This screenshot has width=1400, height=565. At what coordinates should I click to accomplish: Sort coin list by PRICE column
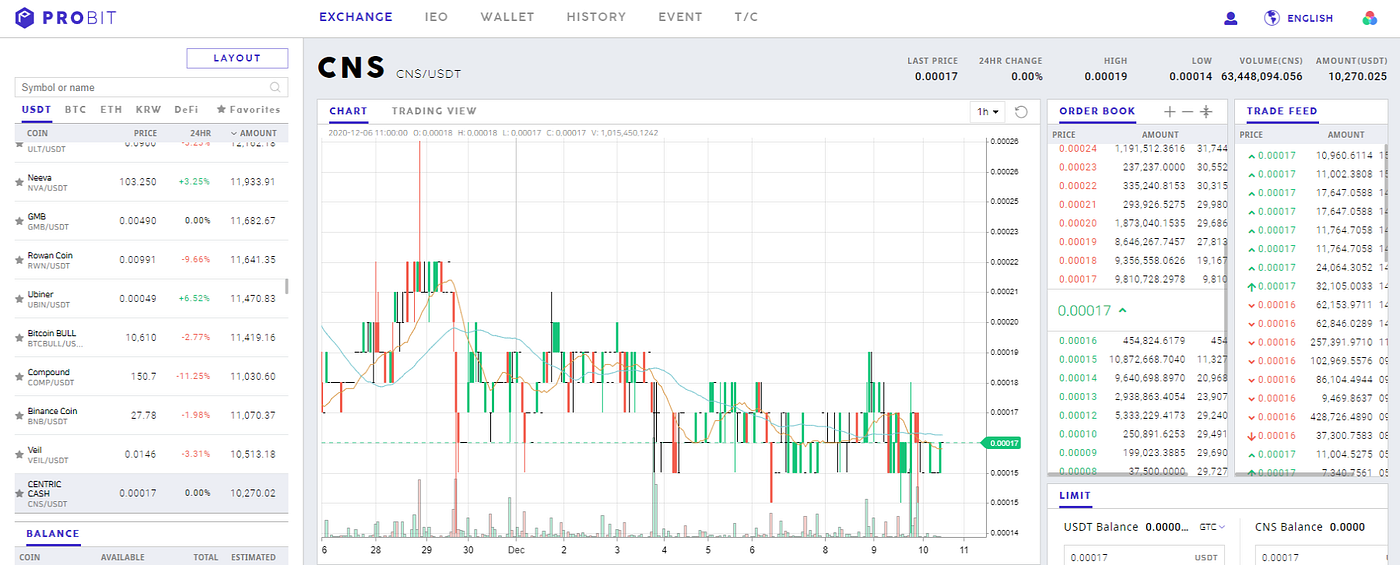click(145, 133)
